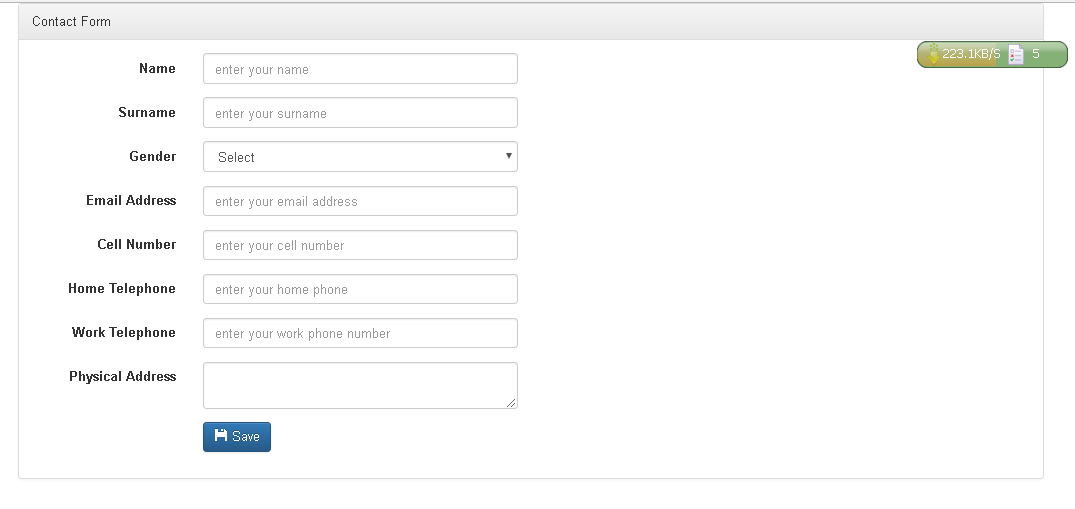Click the Work Telephone input
Image resolution: width=1075 pixels, height=509 pixels.
point(360,333)
